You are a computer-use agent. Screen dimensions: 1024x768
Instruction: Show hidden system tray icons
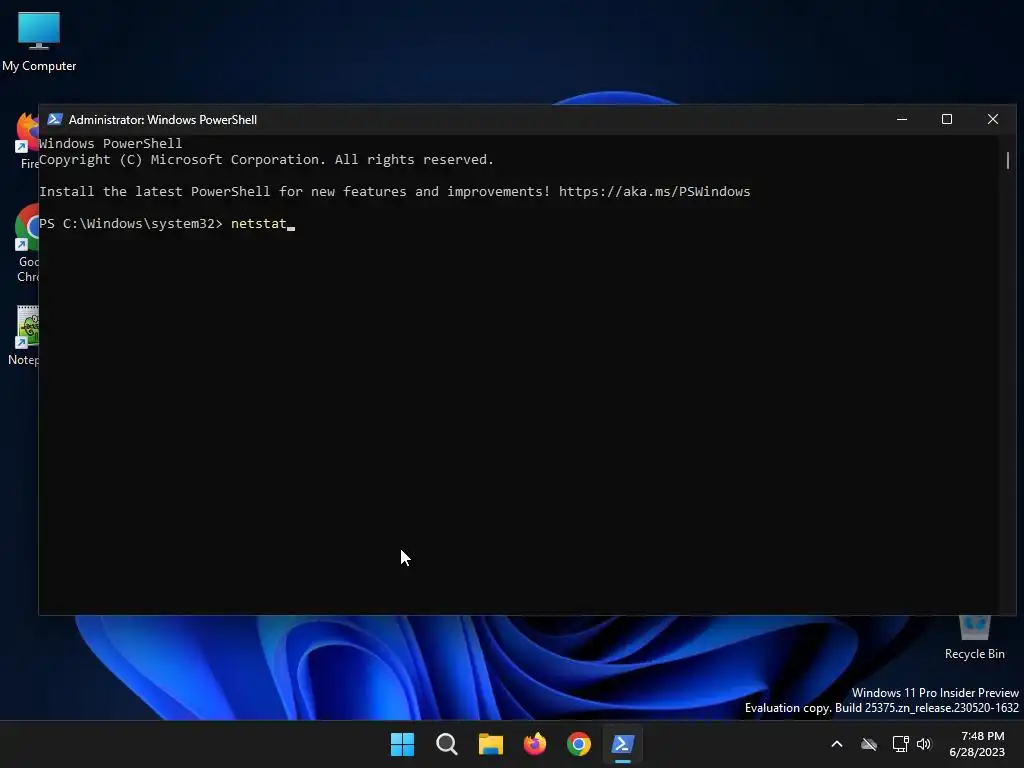[x=837, y=744]
